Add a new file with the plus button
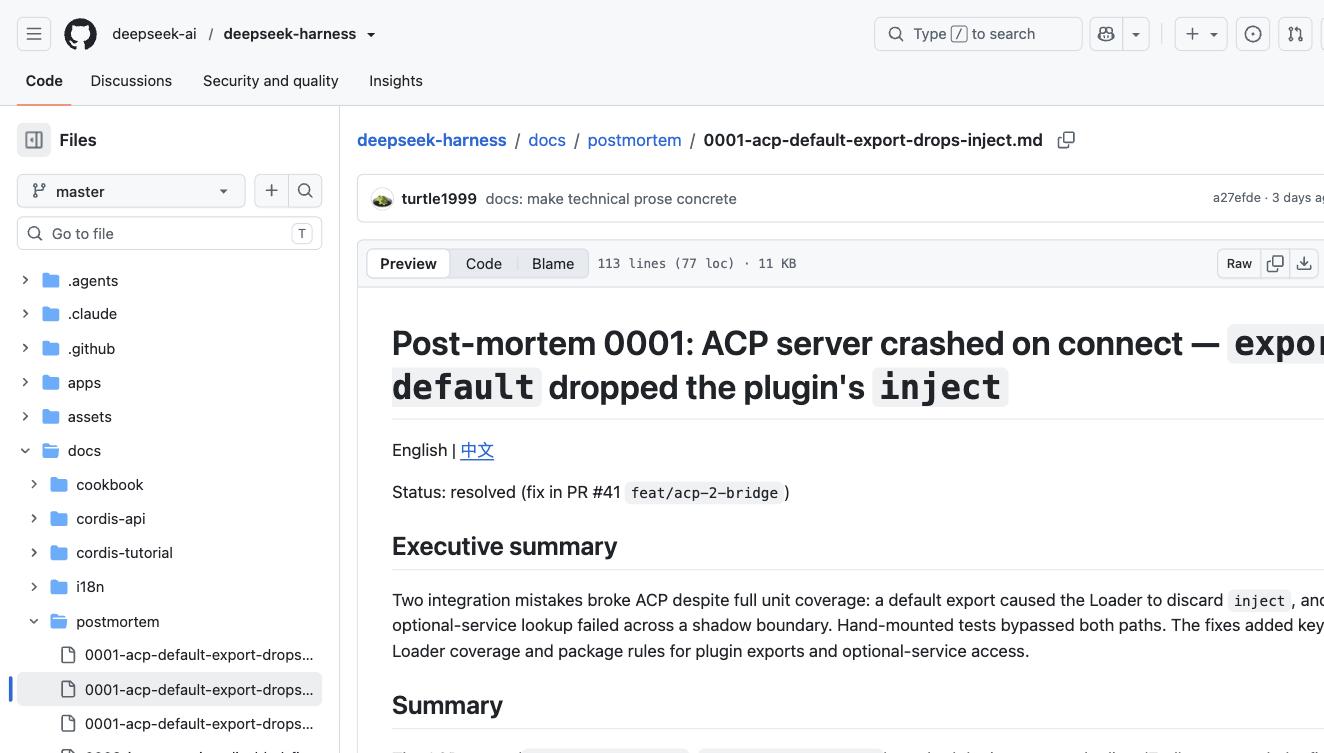 (271, 190)
